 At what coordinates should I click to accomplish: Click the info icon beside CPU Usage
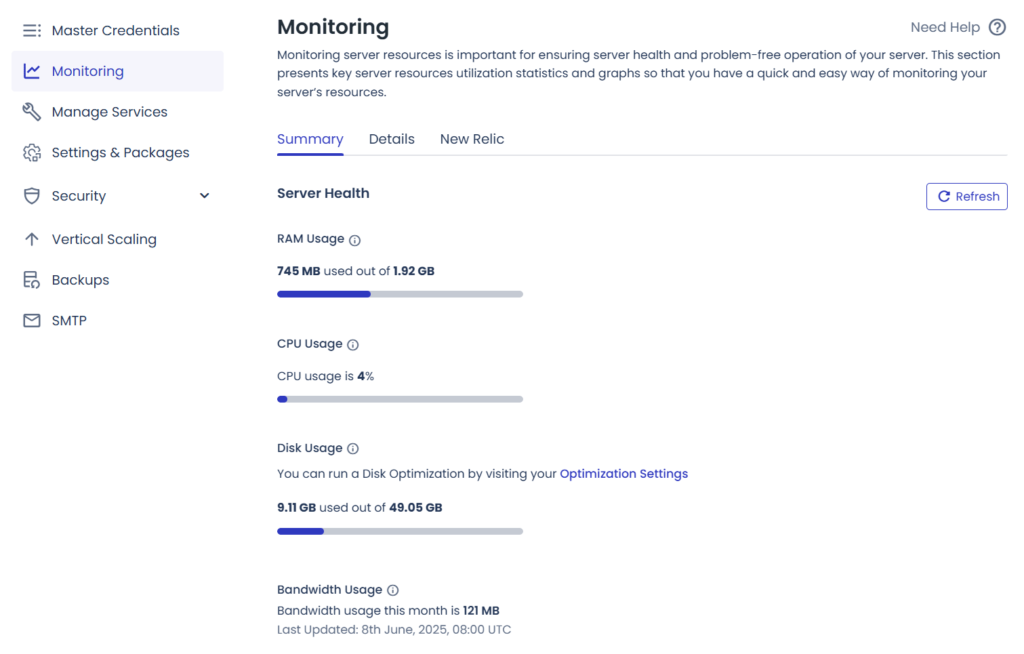[353, 345]
